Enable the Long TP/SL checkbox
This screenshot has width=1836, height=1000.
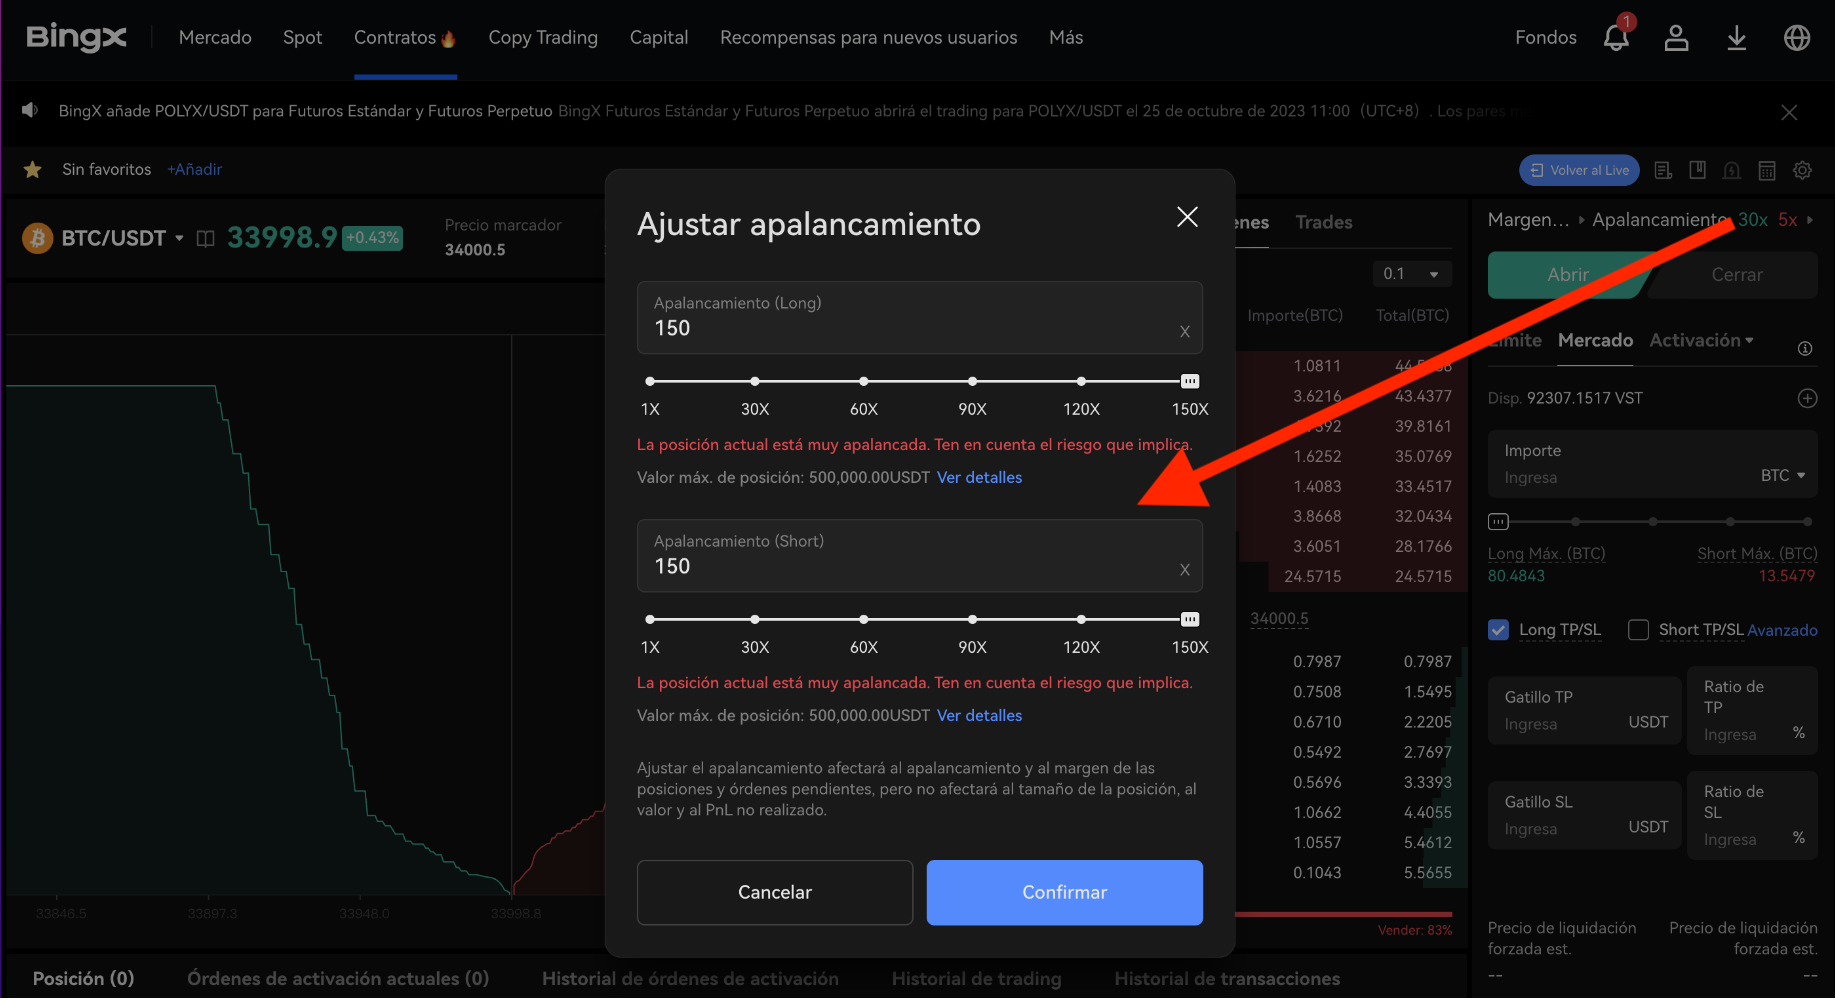point(1498,630)
